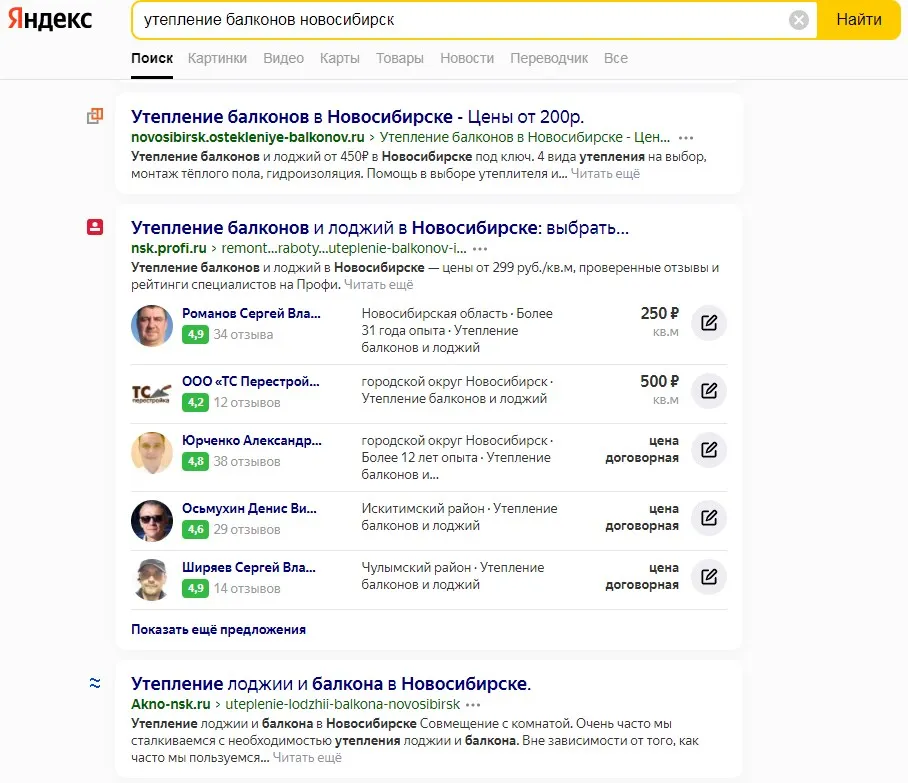Click 'цена договорная' in Осьмухин Денис row
The image size is (908, 783).
click(642, 517)
